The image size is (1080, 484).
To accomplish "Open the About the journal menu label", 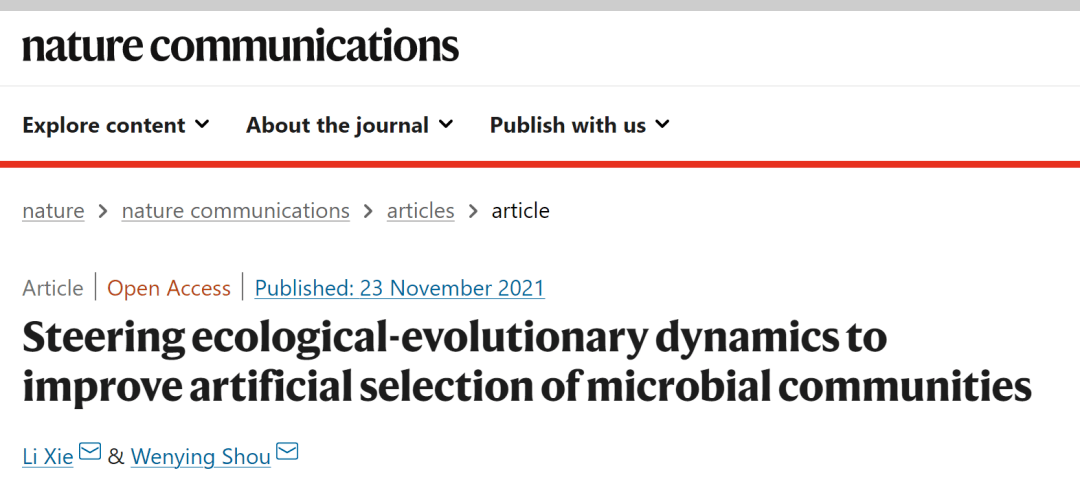I will tap(337, 125).
